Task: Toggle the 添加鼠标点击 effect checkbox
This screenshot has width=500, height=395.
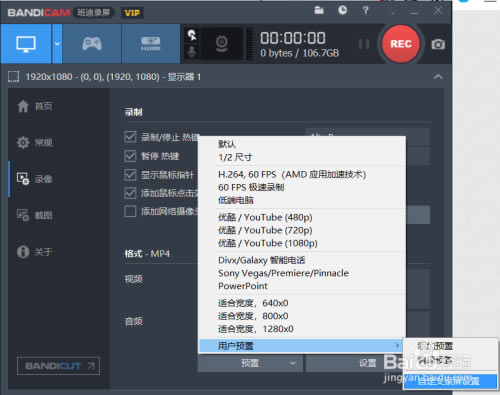Action: (x=130, y=193)
